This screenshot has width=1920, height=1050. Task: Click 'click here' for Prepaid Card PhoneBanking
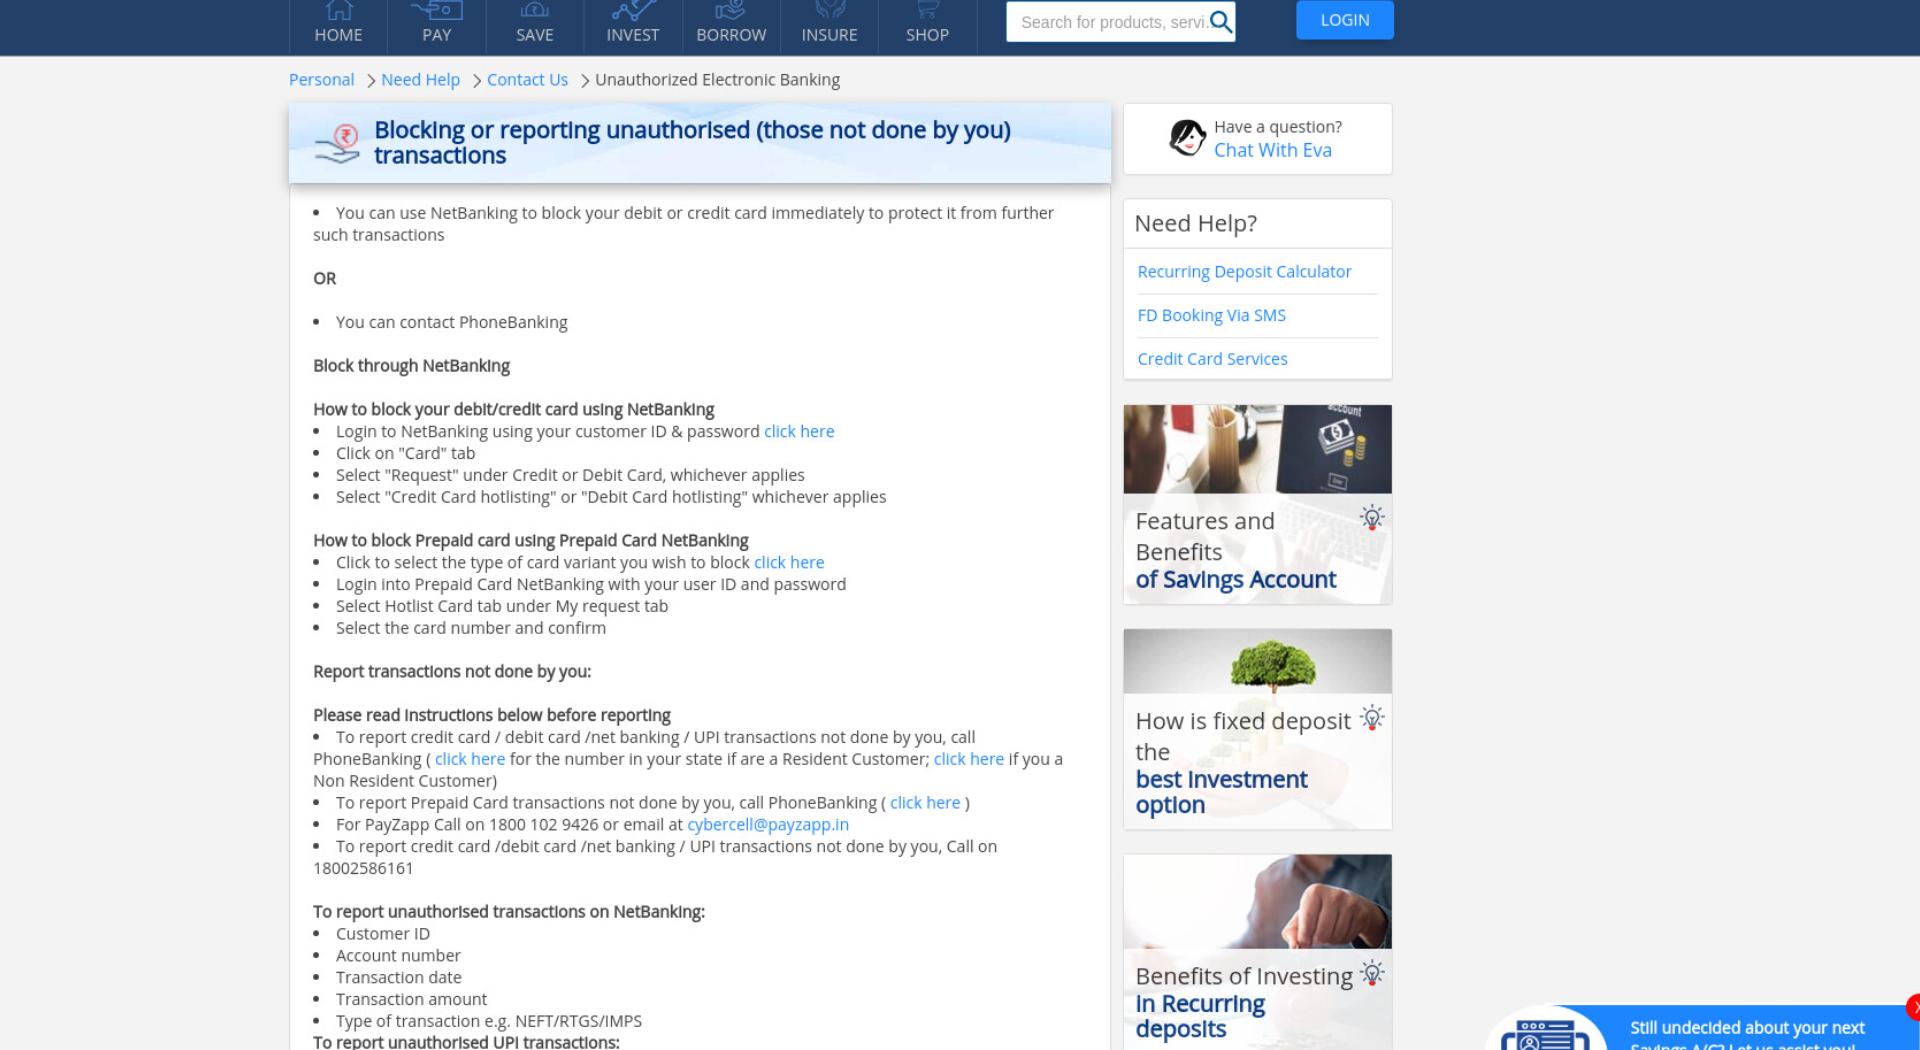pos(925,803)
